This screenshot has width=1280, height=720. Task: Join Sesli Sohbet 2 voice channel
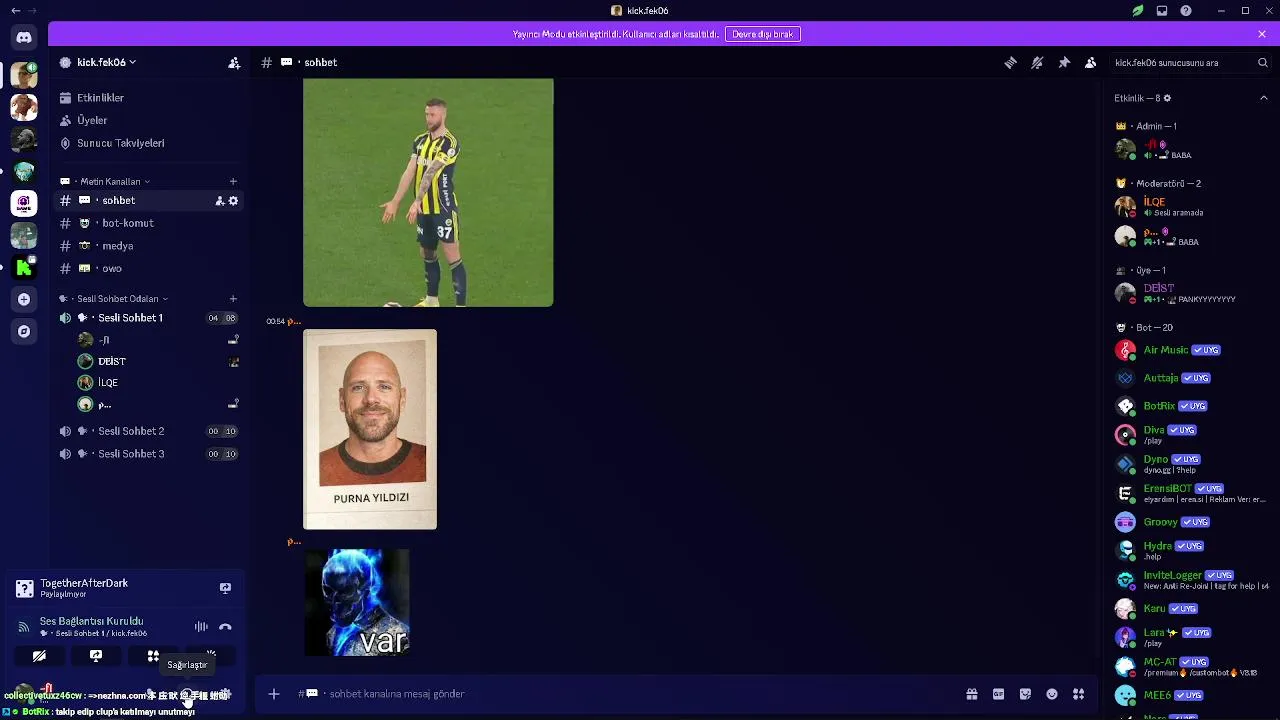point(149,431)
